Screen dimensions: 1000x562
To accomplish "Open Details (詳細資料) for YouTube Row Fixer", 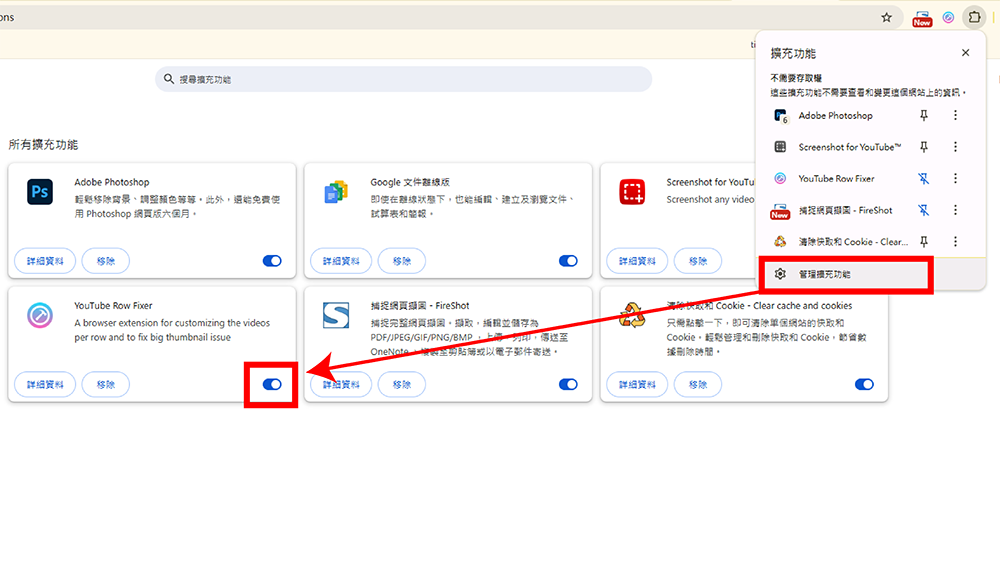I will pos(45,385).
